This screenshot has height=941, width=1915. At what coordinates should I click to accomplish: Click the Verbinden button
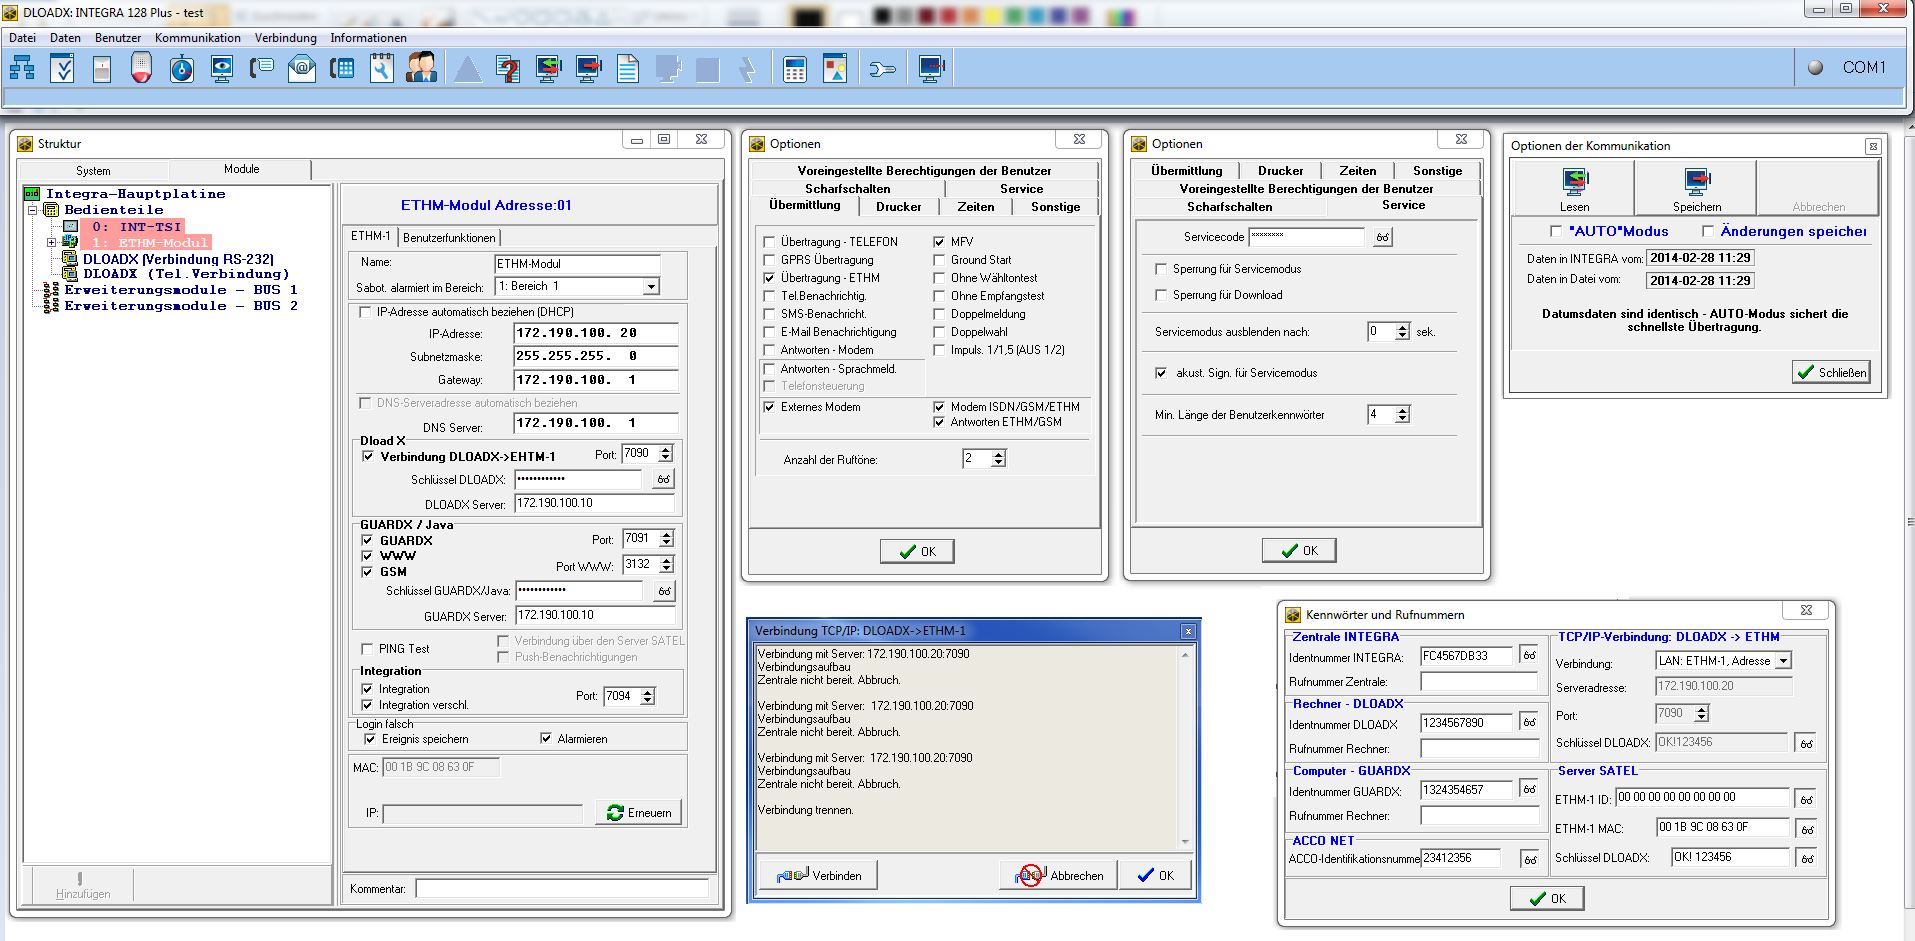819,875
